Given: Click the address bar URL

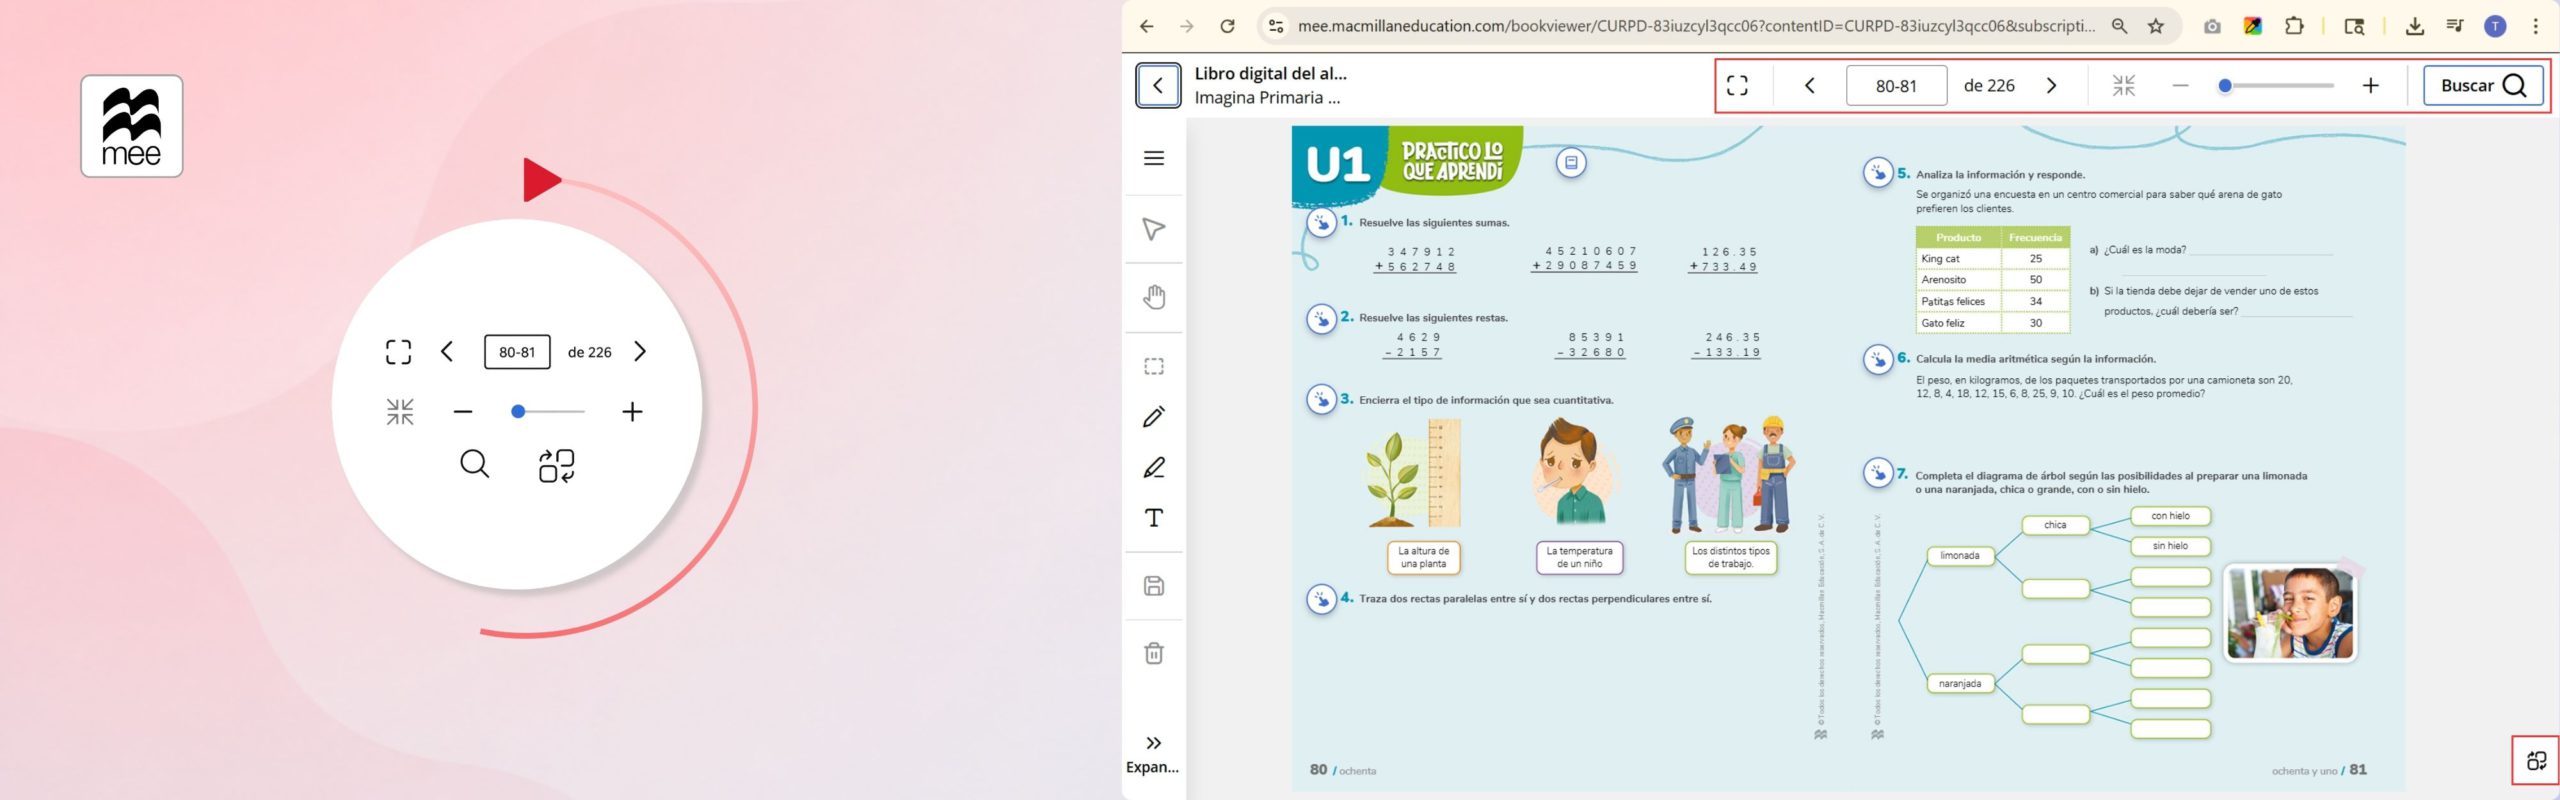Looking at the screenshot, I should 1696,26.
